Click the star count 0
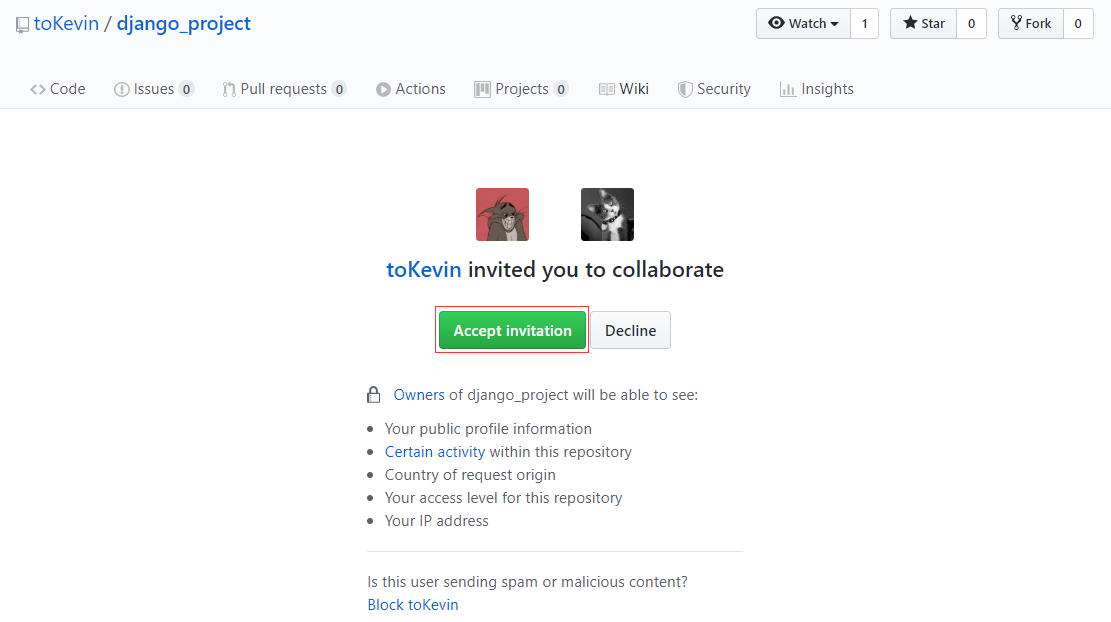The width and height of the screenshot is (1111, 622). coord(971,23)
